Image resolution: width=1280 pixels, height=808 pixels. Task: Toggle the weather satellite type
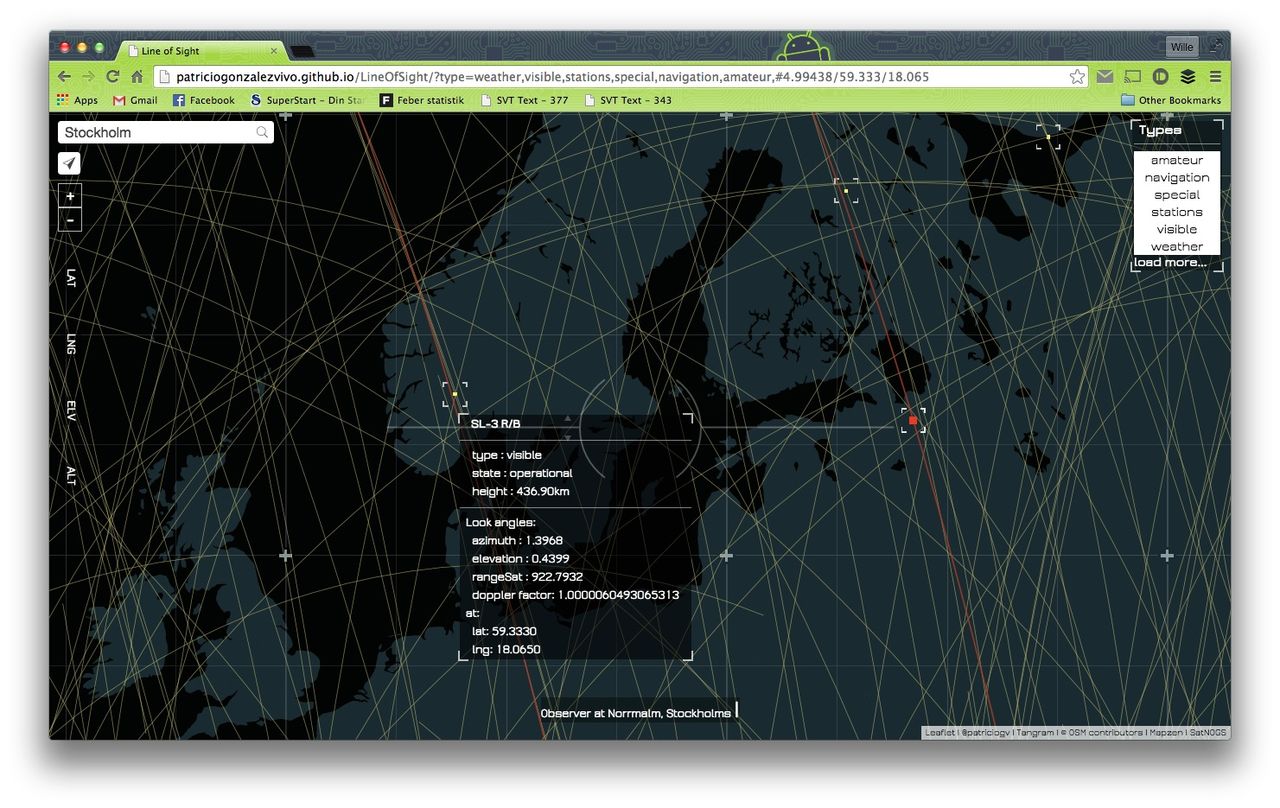tap(1176, 246)
